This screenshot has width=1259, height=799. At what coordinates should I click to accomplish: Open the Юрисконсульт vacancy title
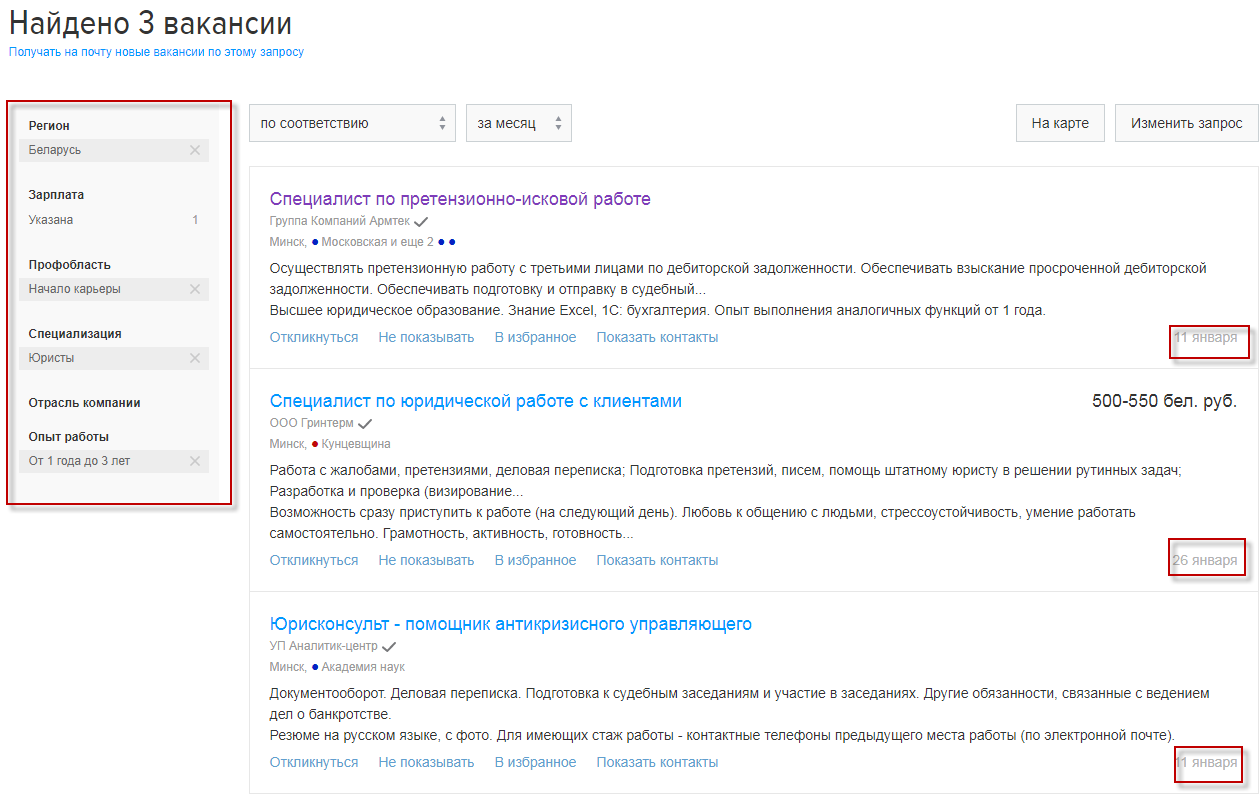[510, 624]
